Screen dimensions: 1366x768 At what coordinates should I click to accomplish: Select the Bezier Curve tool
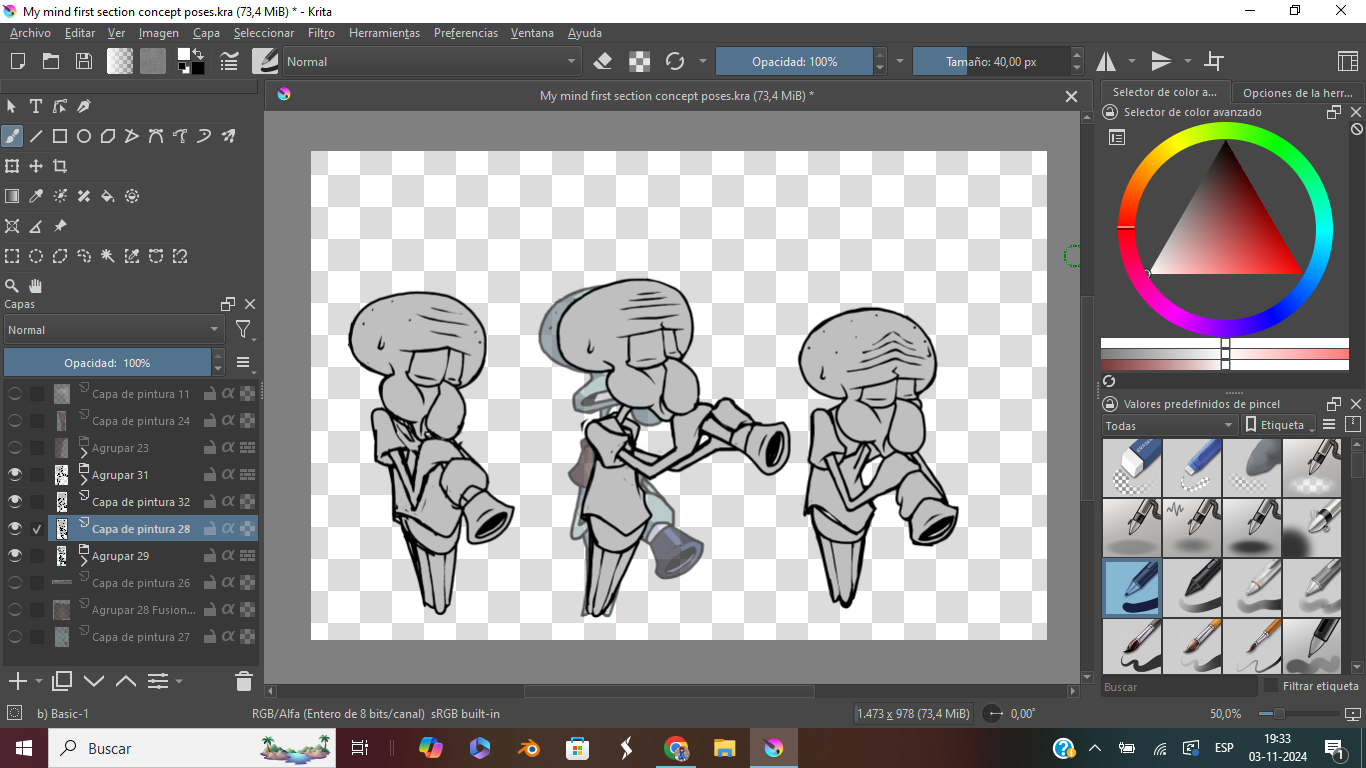156,136
